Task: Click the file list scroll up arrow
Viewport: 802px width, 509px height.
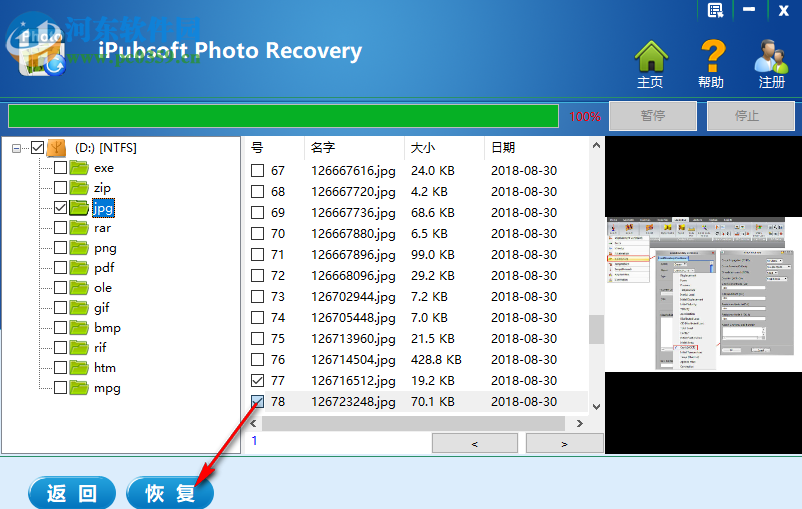Action: (x=596, y=145)
